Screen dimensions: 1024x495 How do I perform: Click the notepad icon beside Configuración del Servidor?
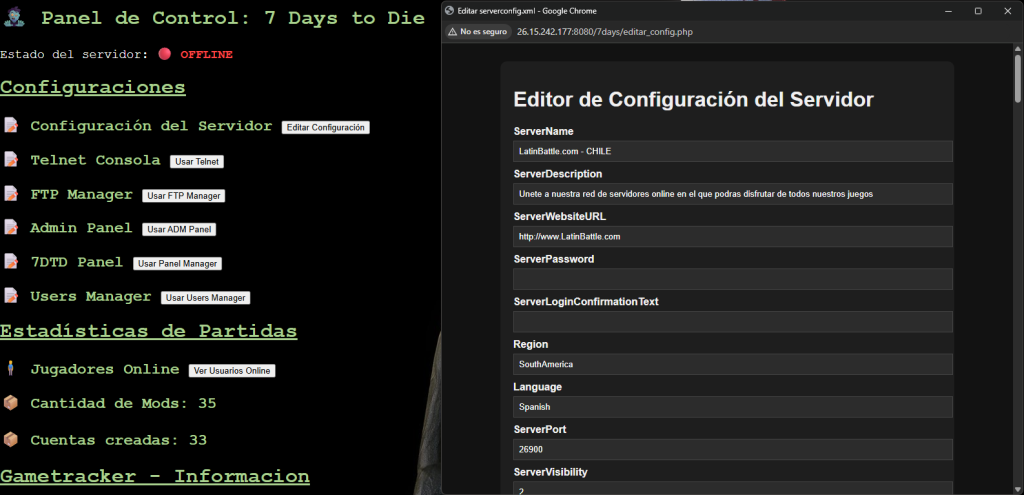(11, 125)
